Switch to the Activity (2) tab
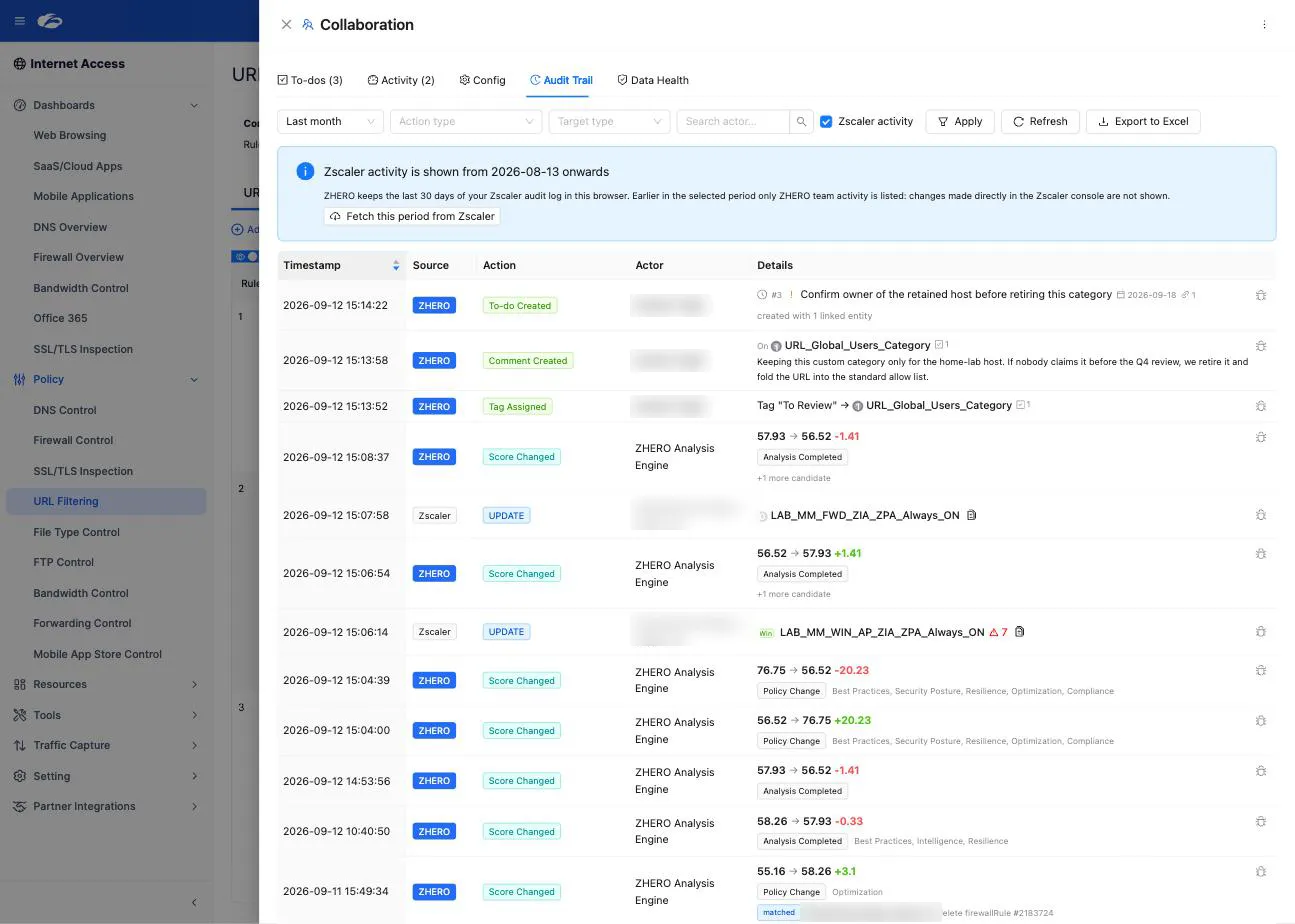This screenshot has height=924, width=1295. pyautogui.click(x=401, y=80)
